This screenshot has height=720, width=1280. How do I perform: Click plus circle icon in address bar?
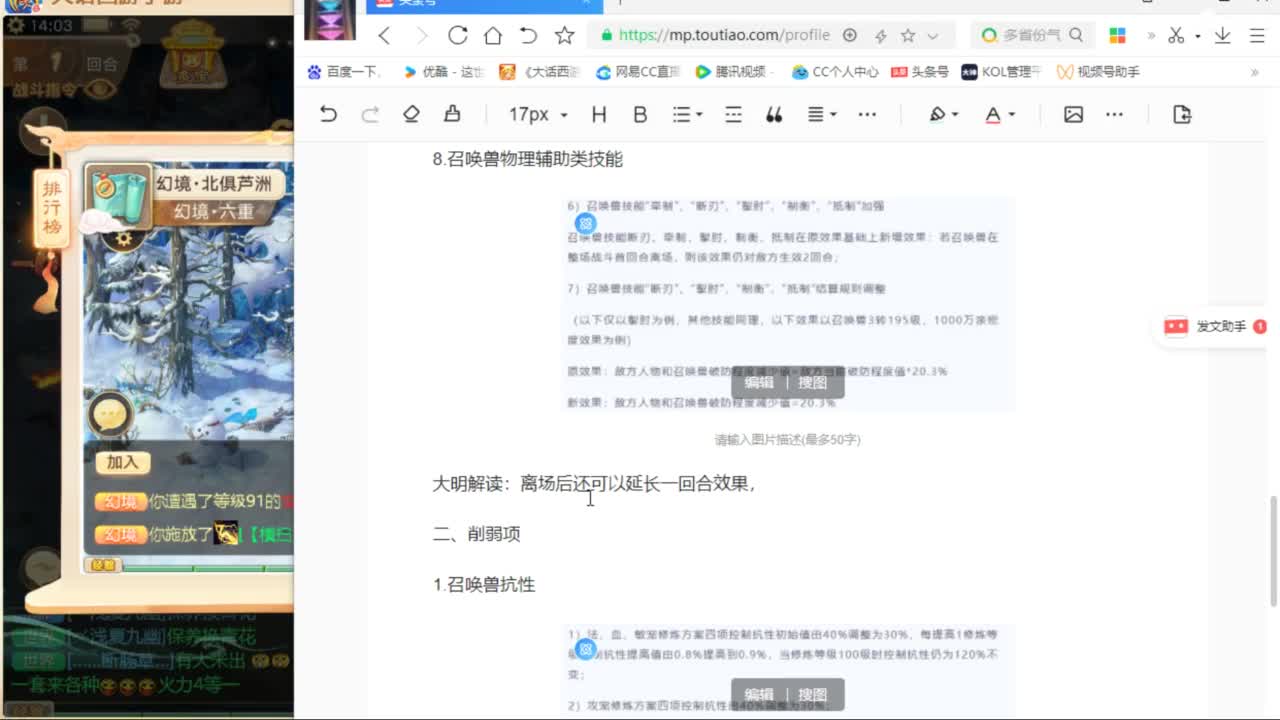pos(850,35)
